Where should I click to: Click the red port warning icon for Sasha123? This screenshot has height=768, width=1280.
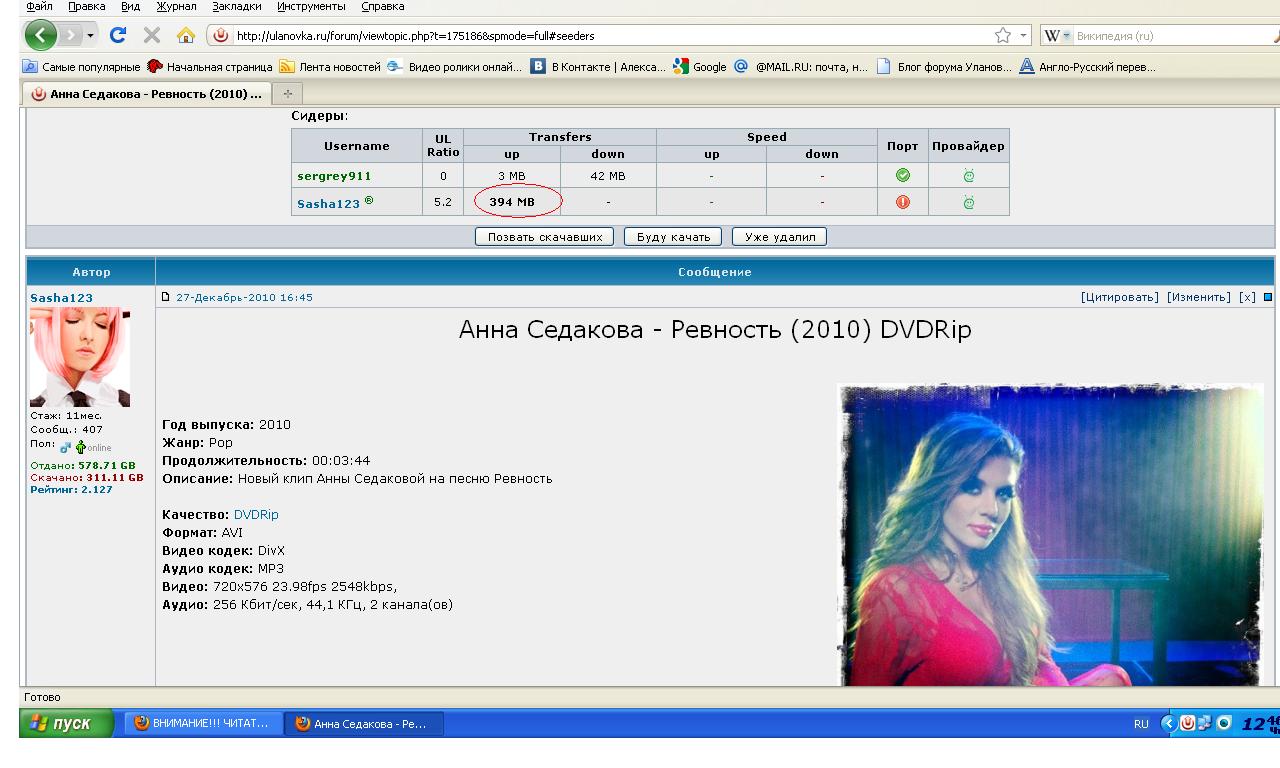(903, 202)
